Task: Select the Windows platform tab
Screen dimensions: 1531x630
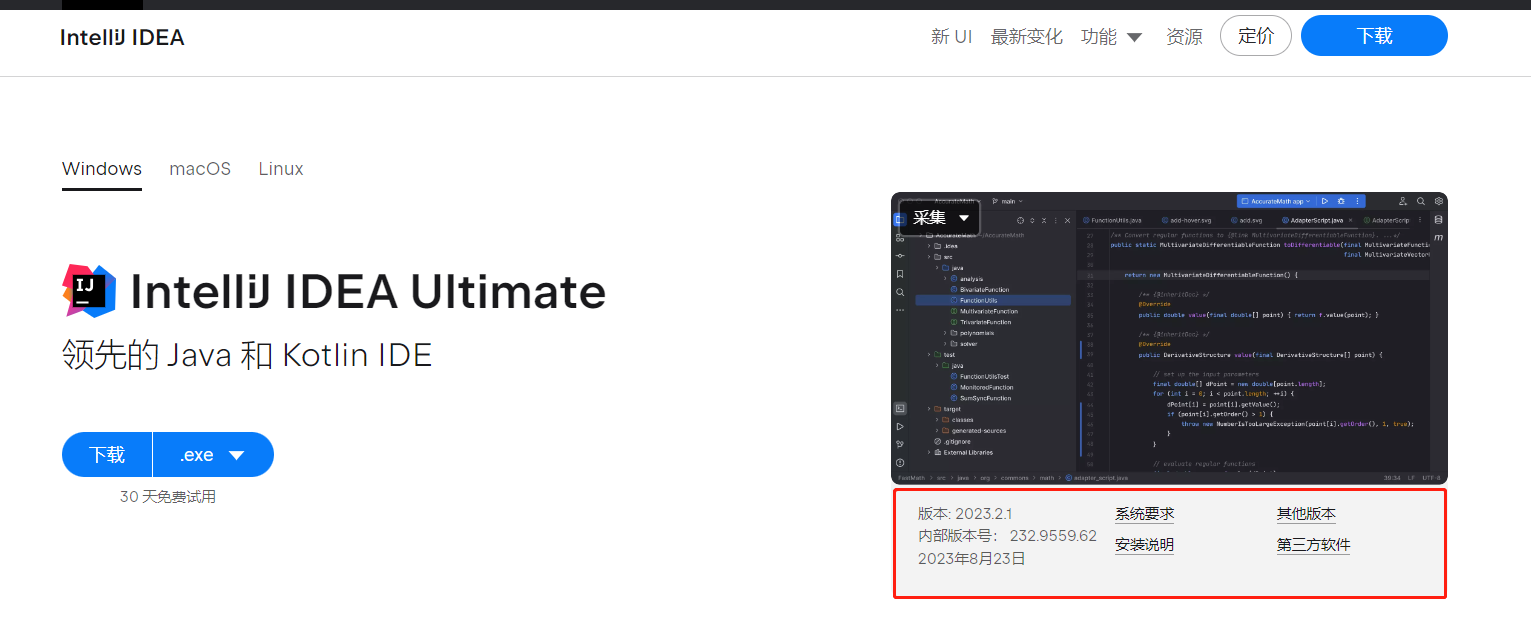Action: pyautogui.click(x=102, y=169)
